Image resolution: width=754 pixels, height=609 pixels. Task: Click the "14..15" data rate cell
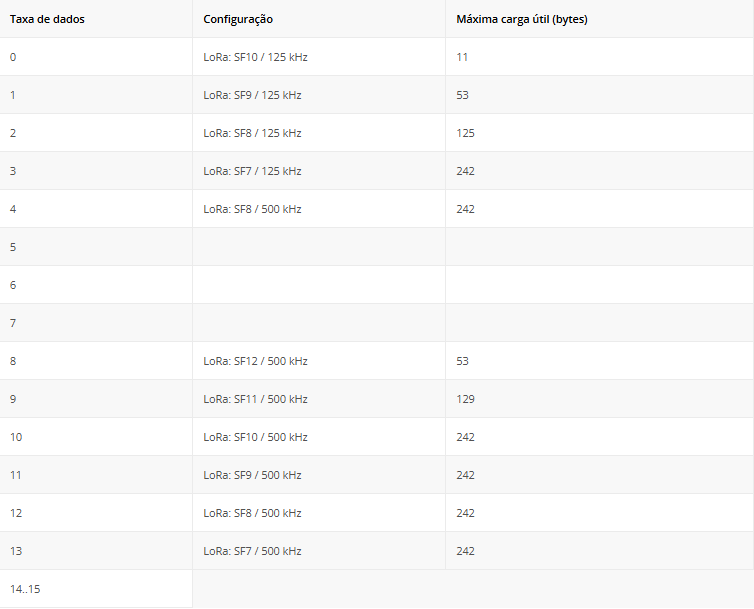(25, 589)
